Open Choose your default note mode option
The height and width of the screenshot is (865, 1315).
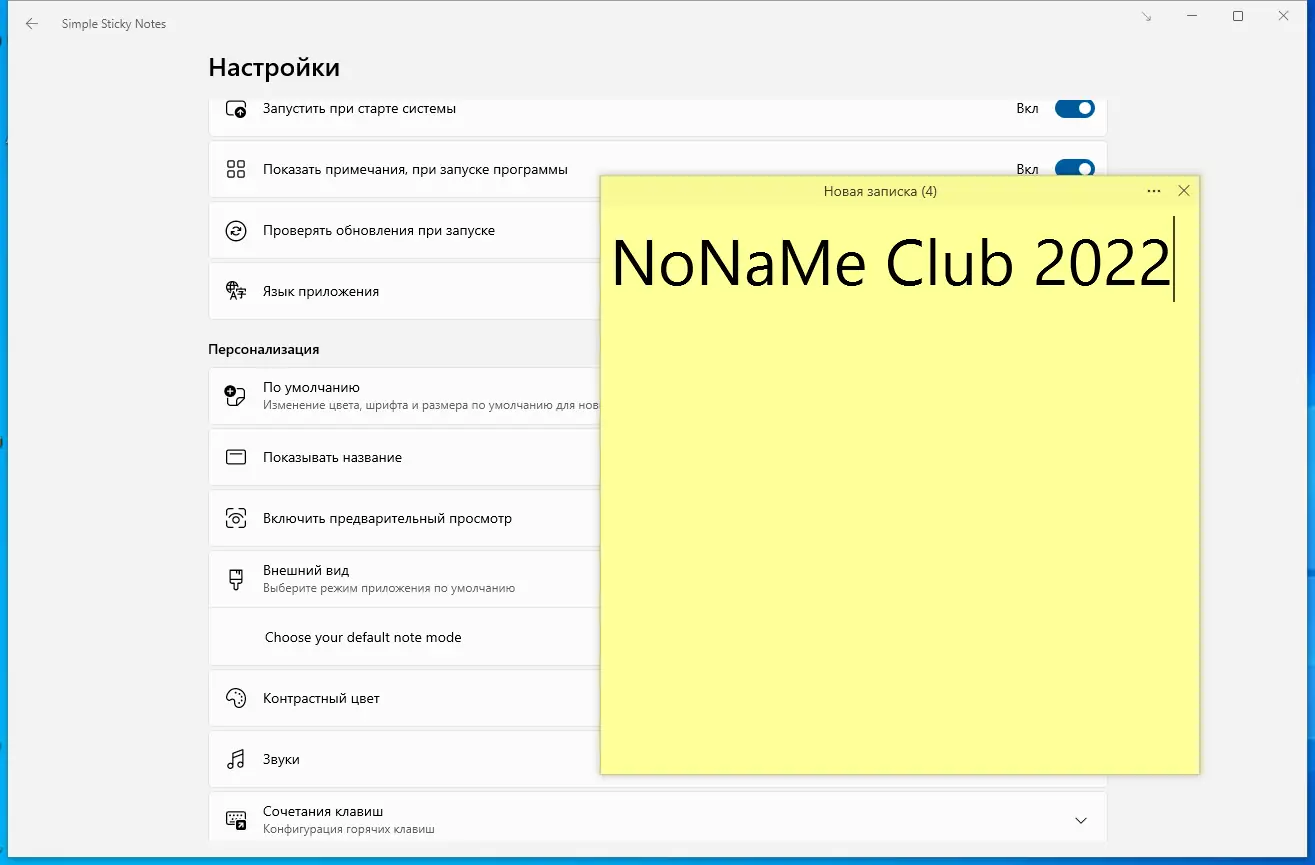404,637
